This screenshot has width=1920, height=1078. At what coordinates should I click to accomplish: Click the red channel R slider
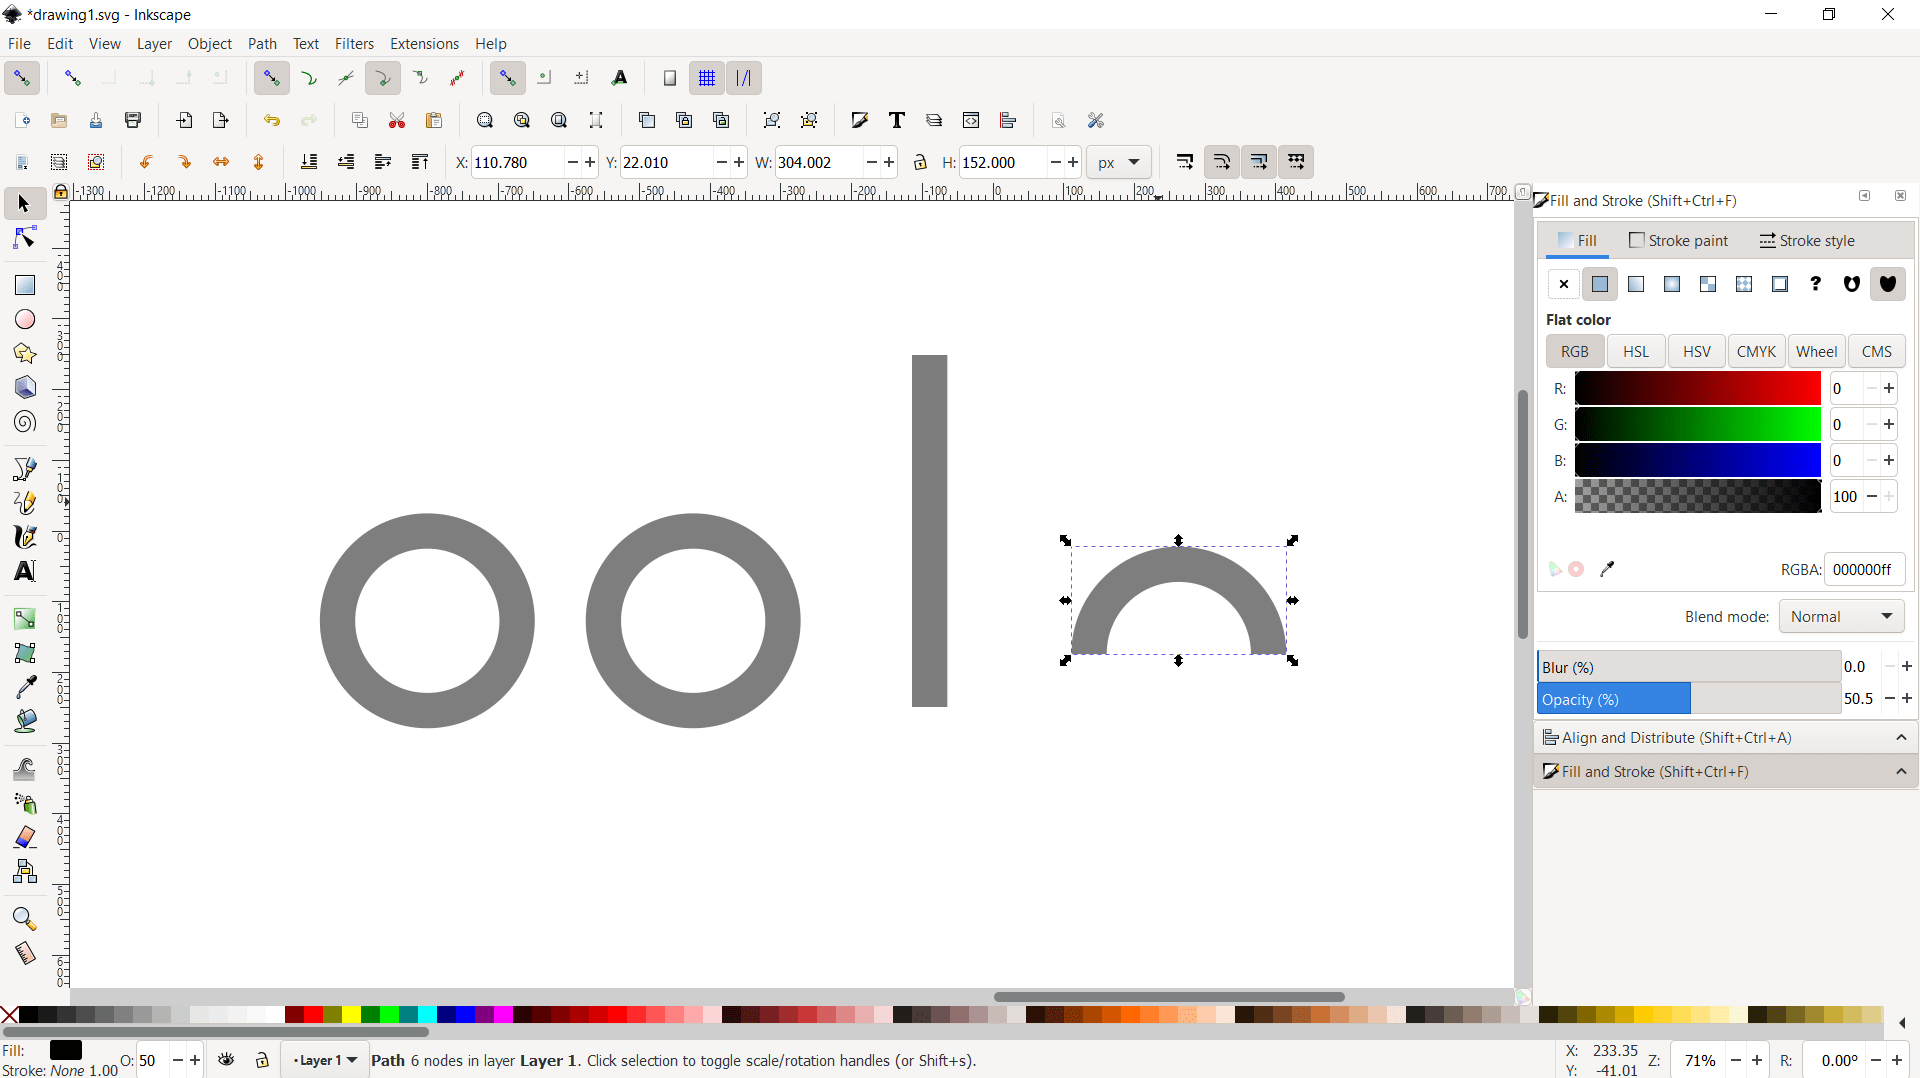[1697, 389]
